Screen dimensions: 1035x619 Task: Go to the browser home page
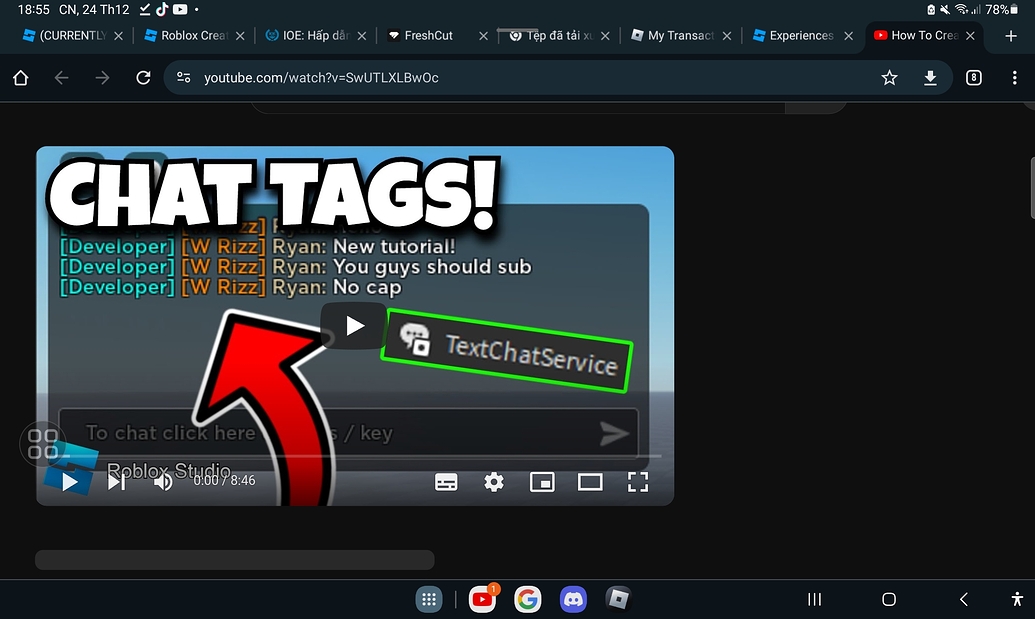click(20, 78)
